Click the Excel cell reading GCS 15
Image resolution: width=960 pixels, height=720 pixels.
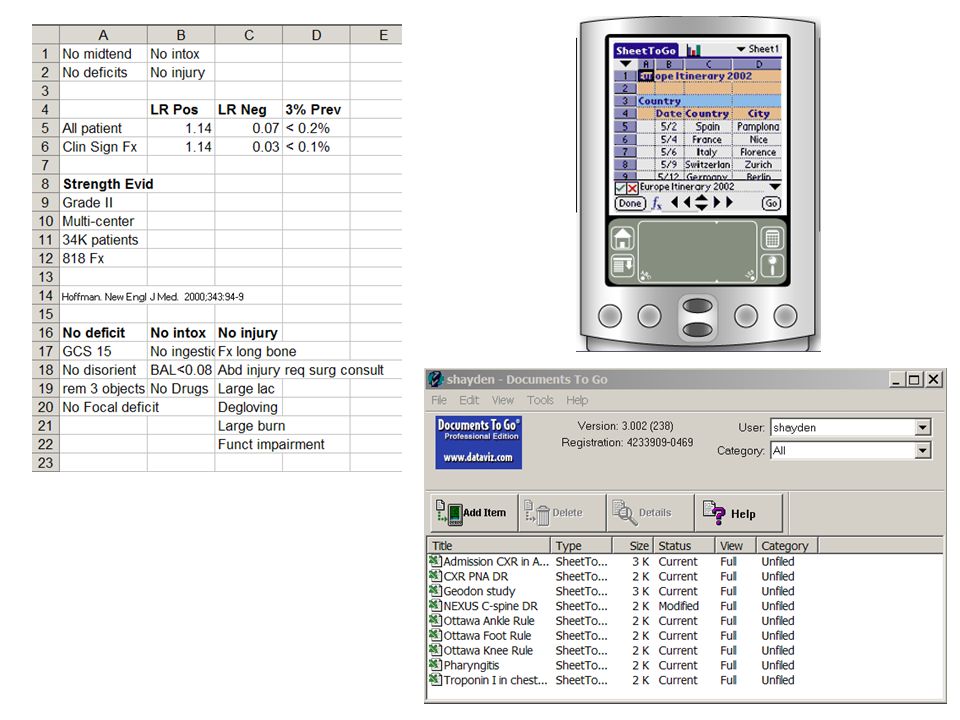point(103,351)
